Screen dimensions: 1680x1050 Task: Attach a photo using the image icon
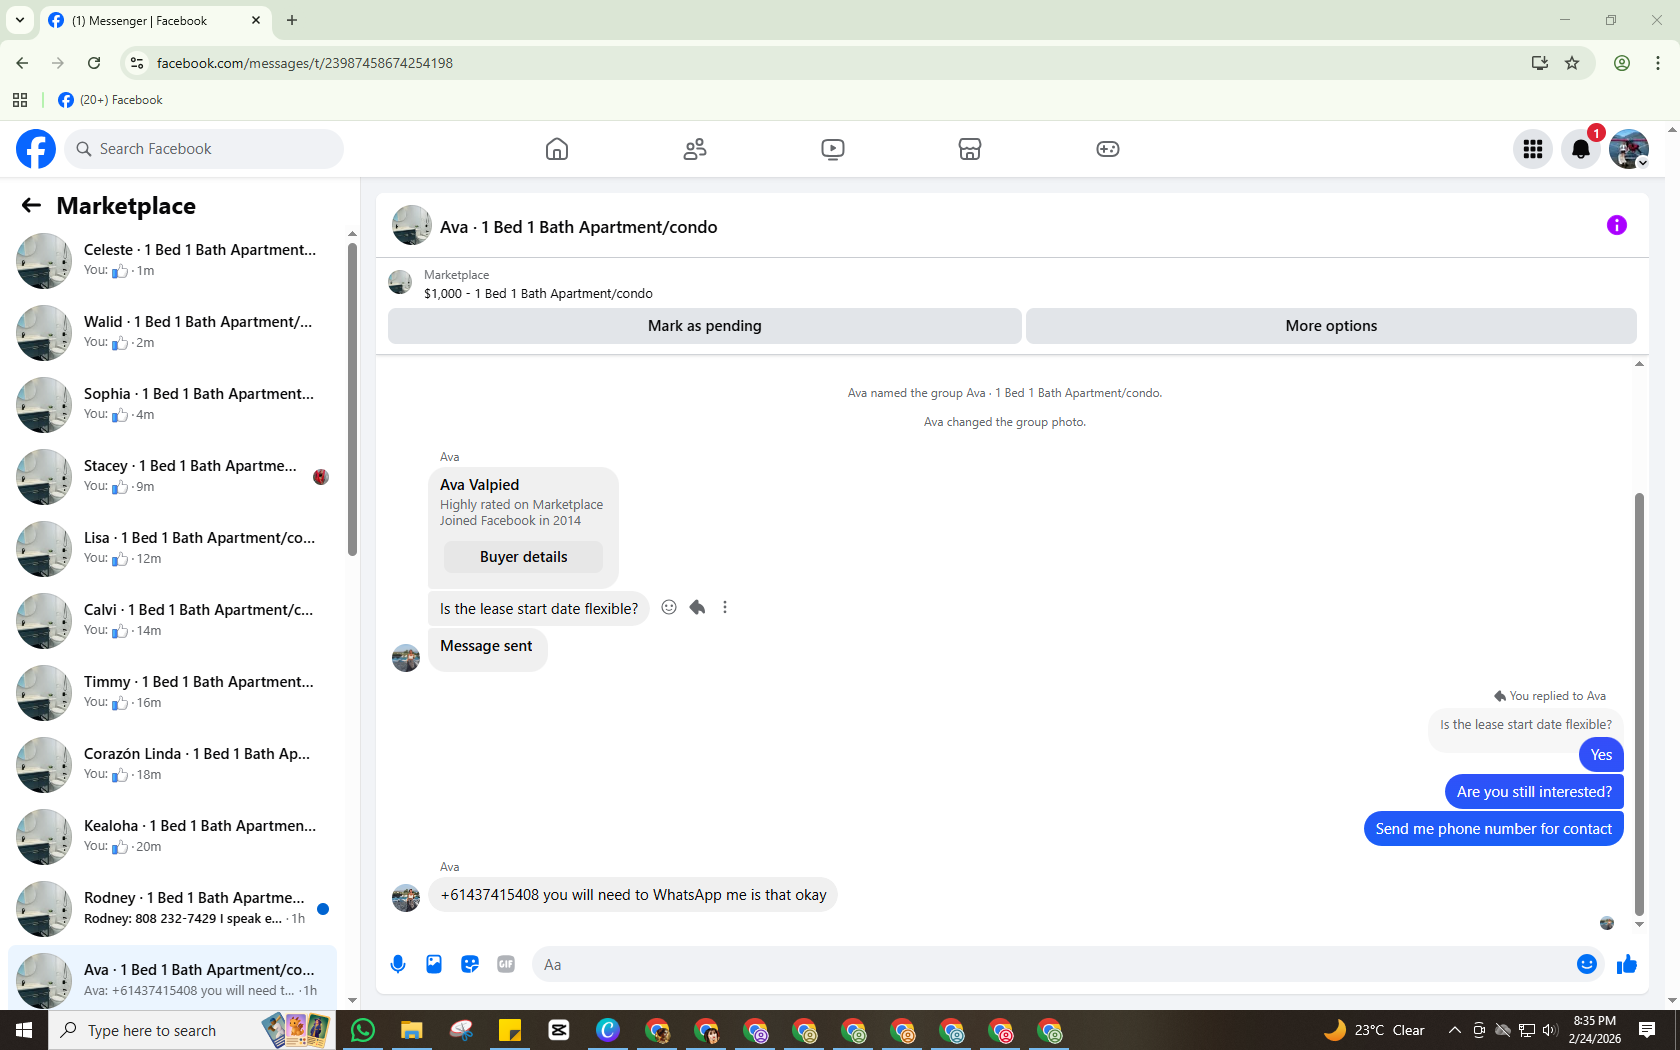coord(434,964)
